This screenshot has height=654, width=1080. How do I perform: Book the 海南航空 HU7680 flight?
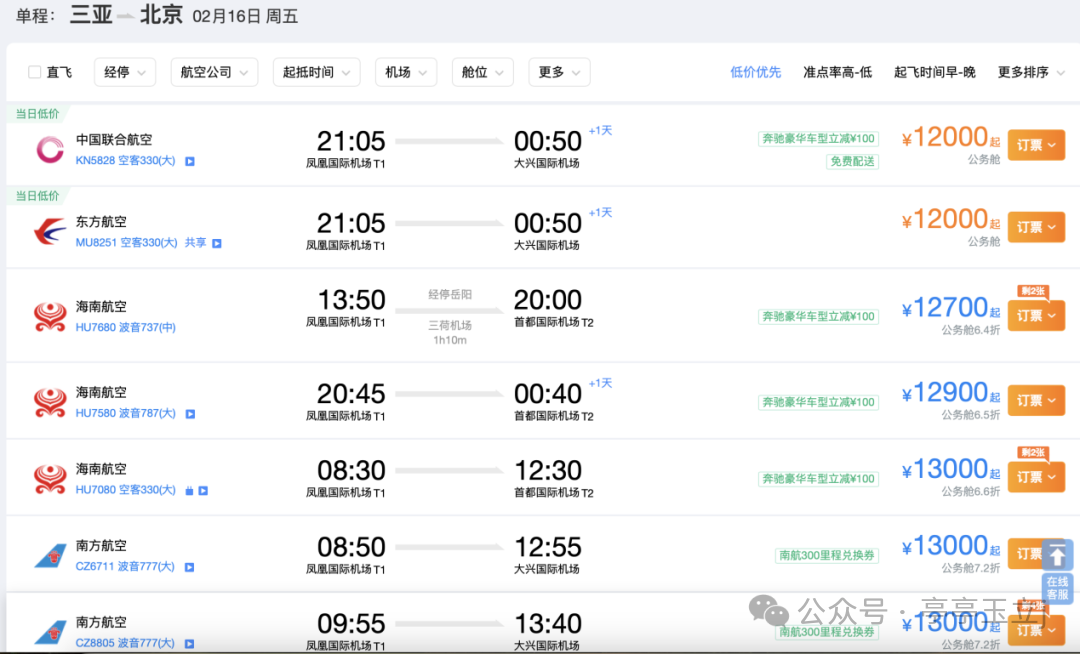[x=1036, y=316]
